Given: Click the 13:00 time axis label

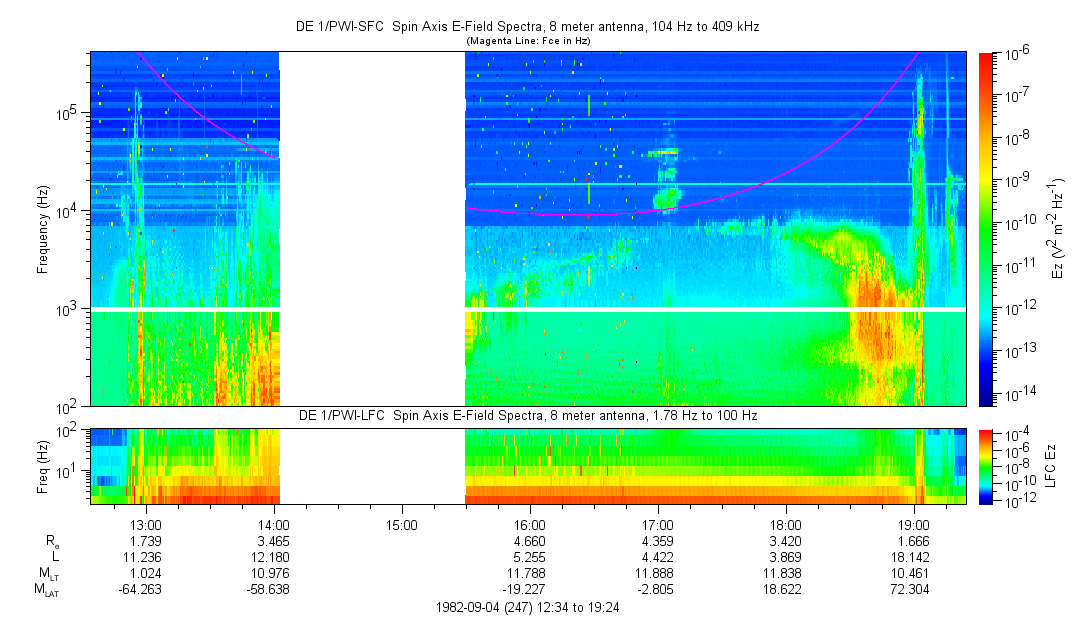Looking at the screenshot, I should (x=146, y=525).
